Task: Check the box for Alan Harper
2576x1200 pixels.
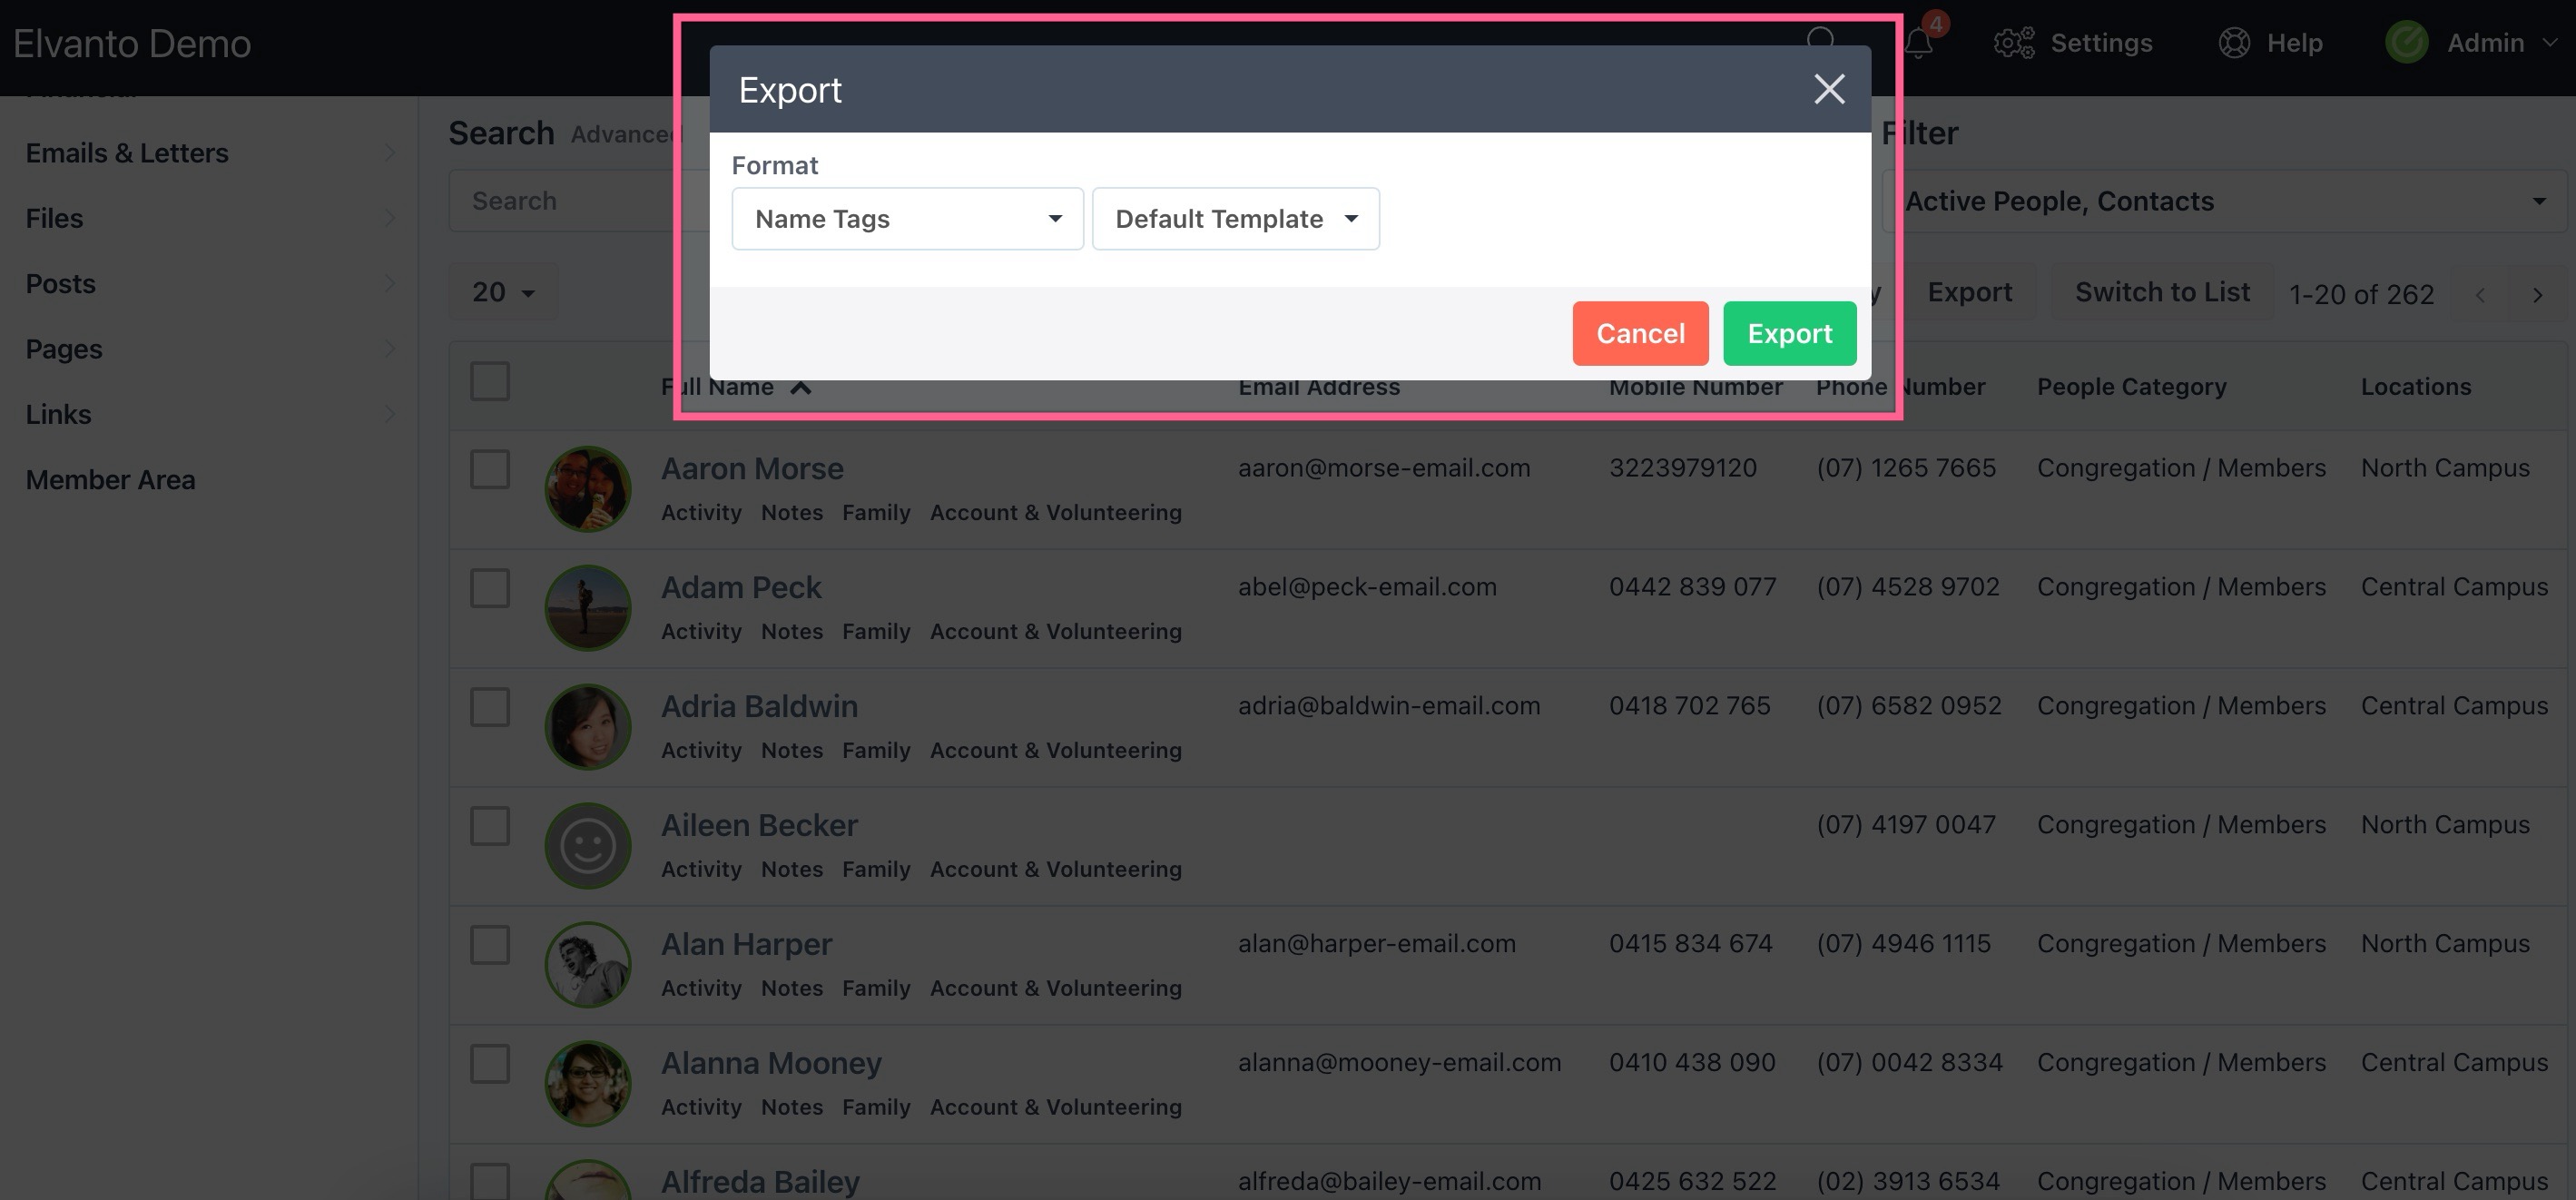Action: point(490,945)
